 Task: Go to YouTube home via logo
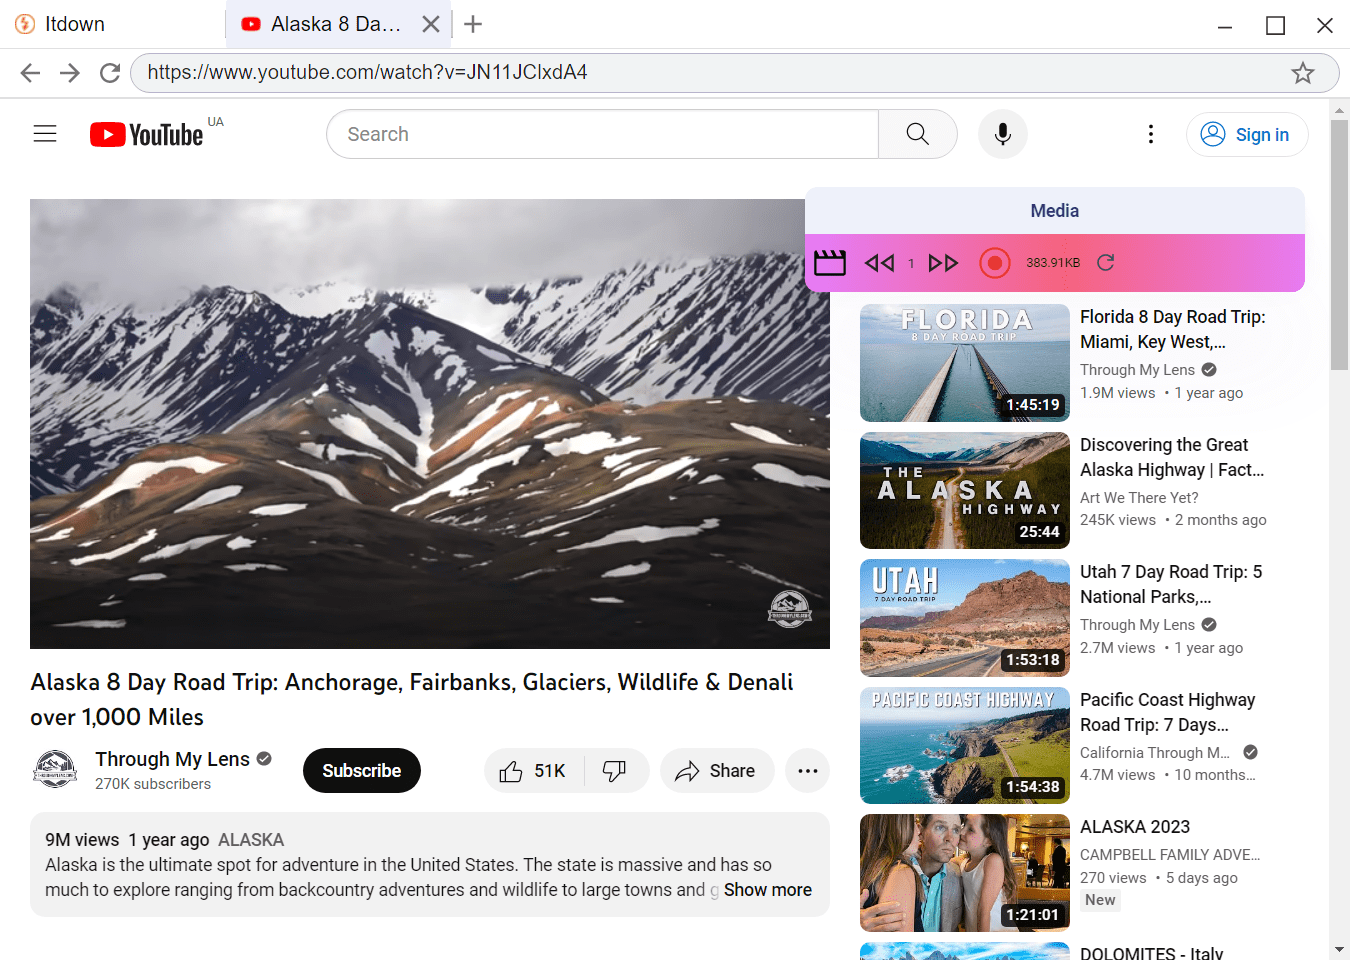pyautogui.click(x=147, y=134)
